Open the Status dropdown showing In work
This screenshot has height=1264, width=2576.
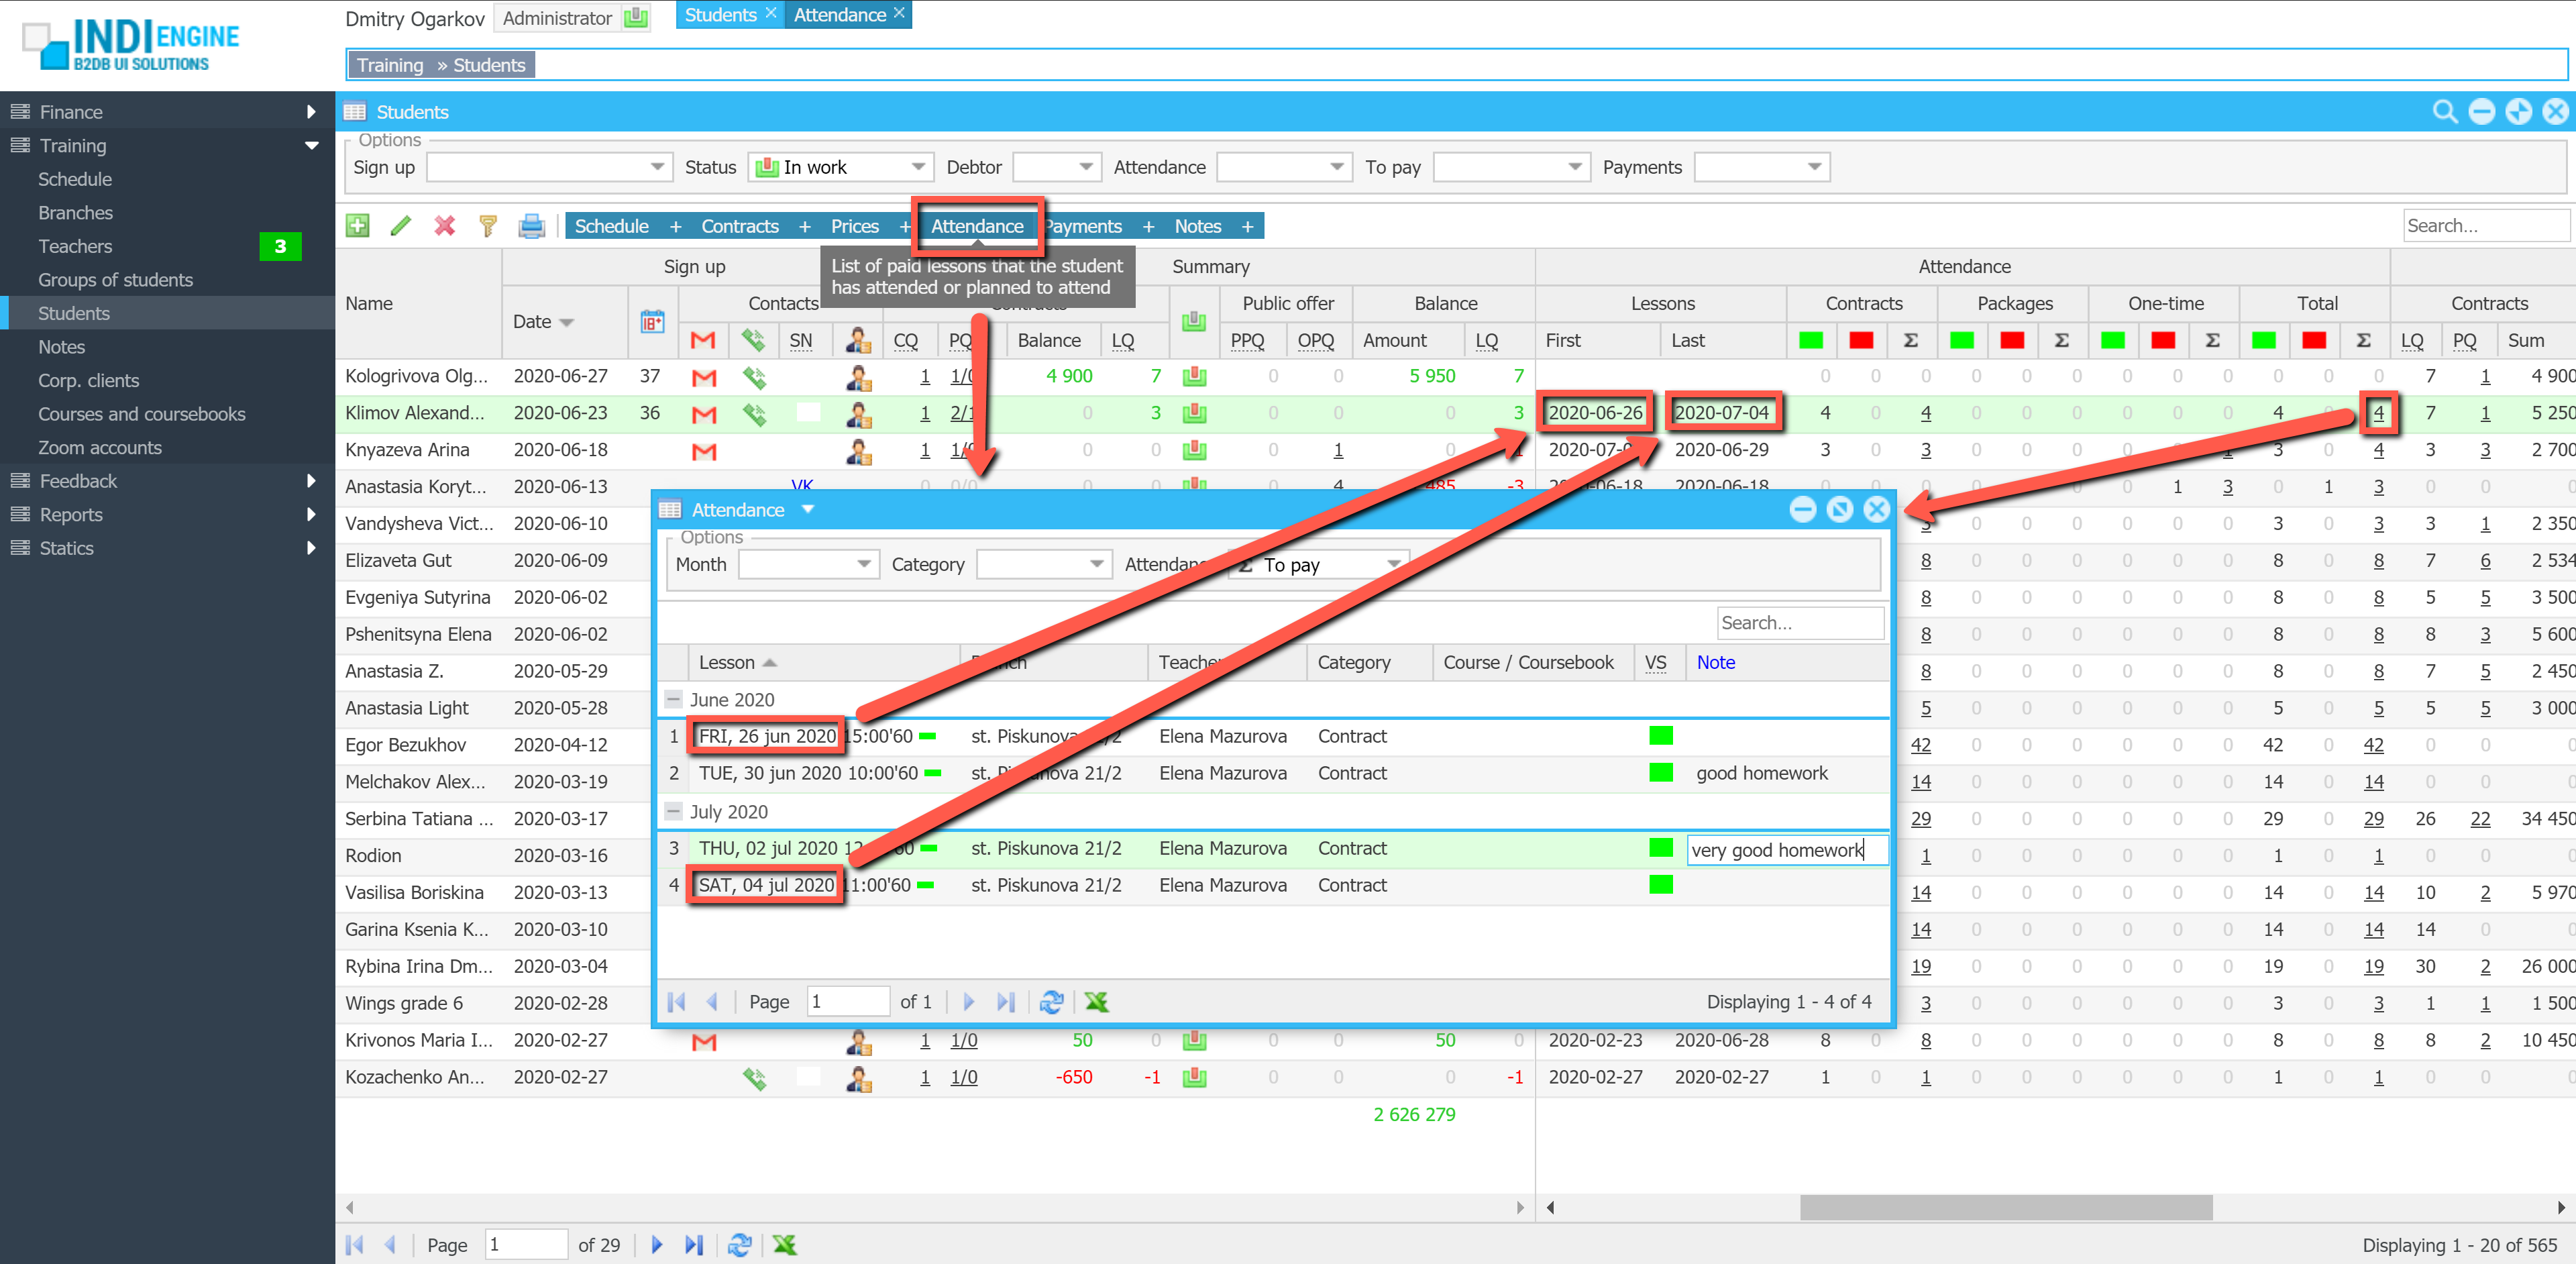918,167
